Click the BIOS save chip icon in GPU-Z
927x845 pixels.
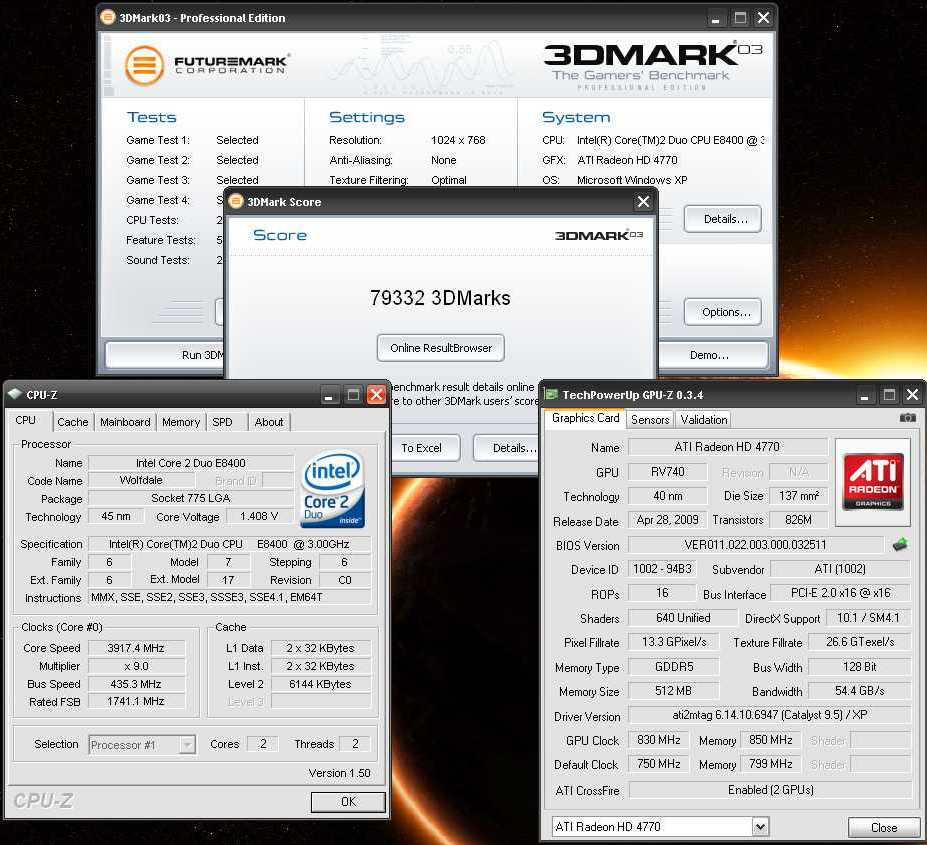[900, 544]
